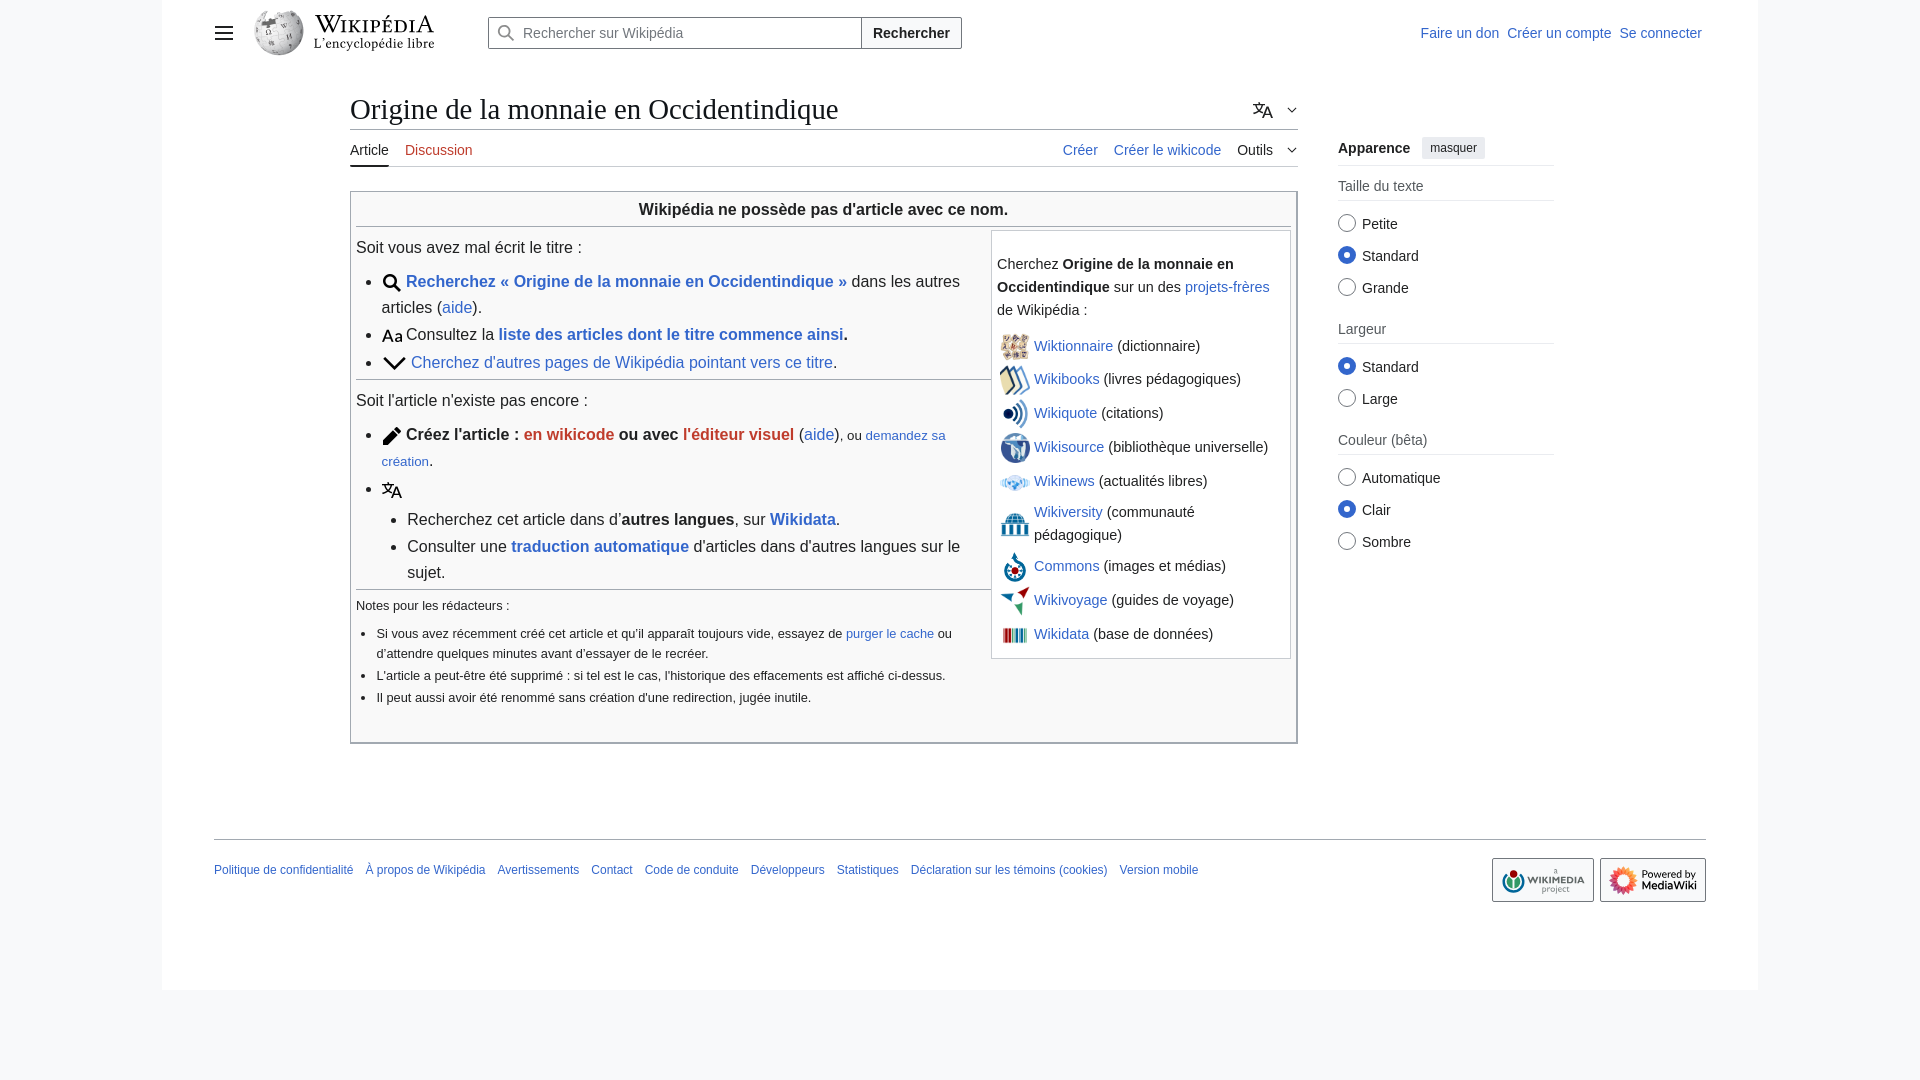Image resolution: width=1920 pixels, height=1080 pixels.
Task: Click the Wikibooks project icon
Action: click(x=1015, y=380)
